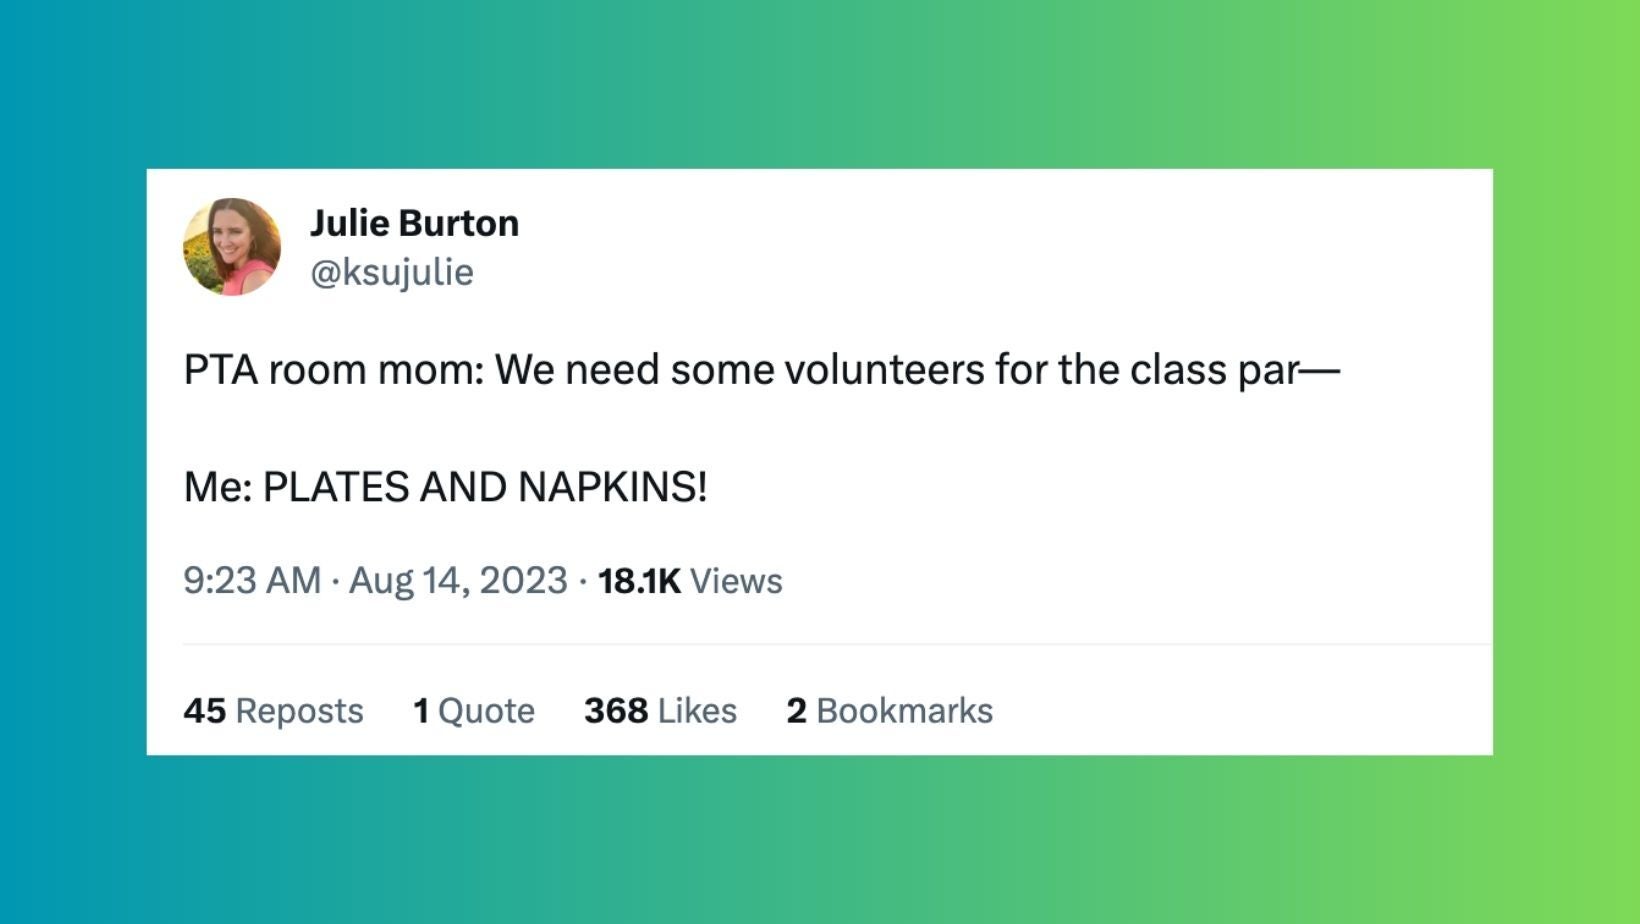This screenshot has width=1640, height=924.
Task: Show the Likes label link
Action: [x=697, y=711]
